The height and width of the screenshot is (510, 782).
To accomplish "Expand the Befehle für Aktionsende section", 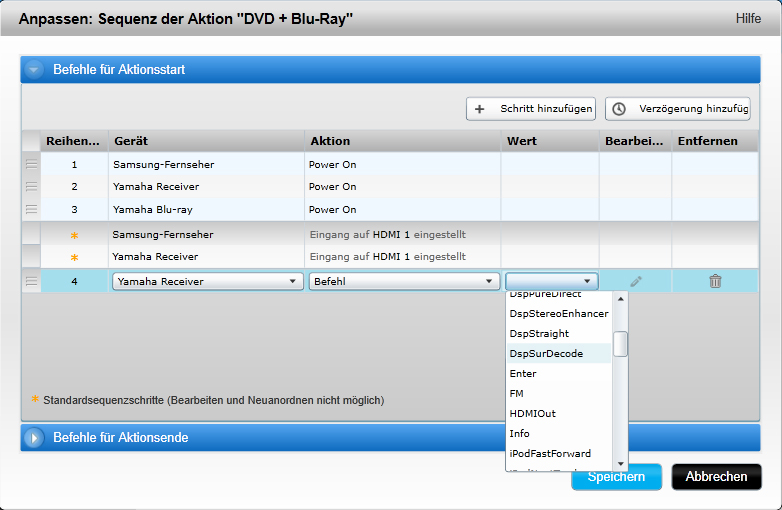I will [35, 438].
